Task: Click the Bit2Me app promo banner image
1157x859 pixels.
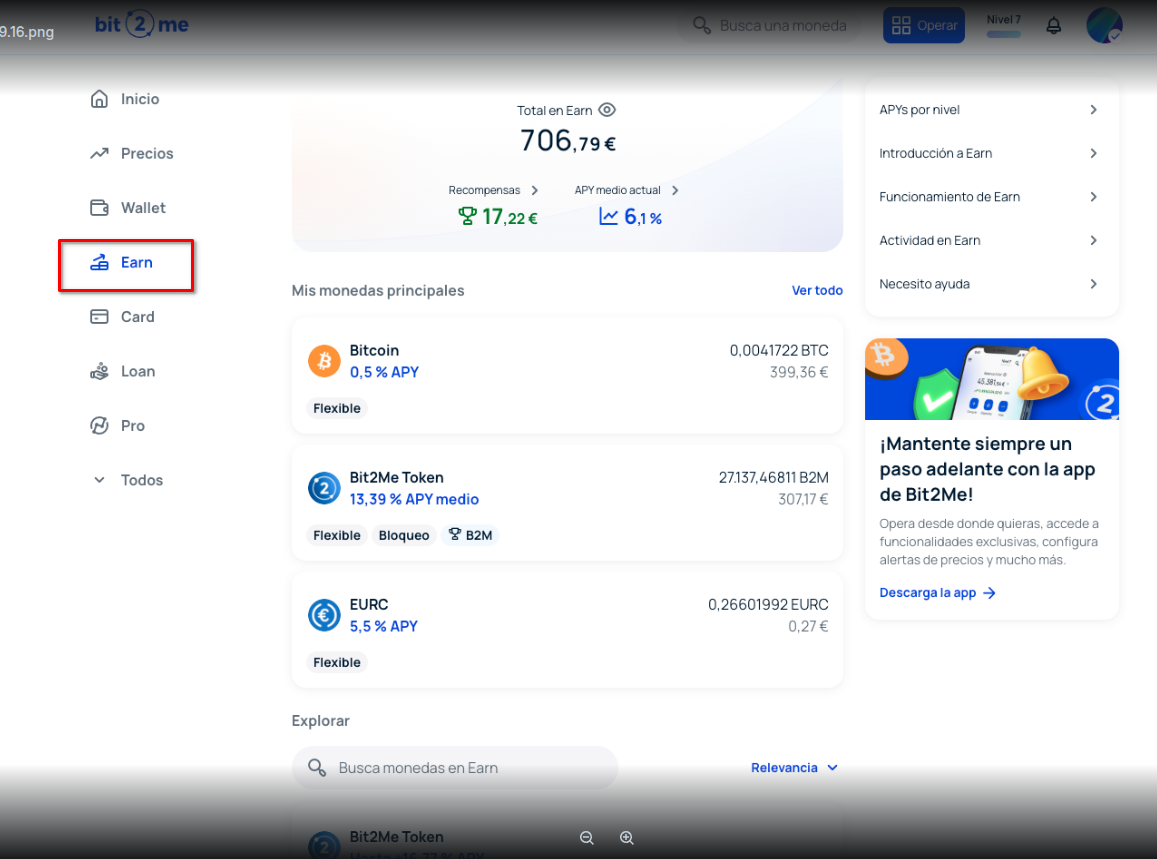Action: click(992, 379)
